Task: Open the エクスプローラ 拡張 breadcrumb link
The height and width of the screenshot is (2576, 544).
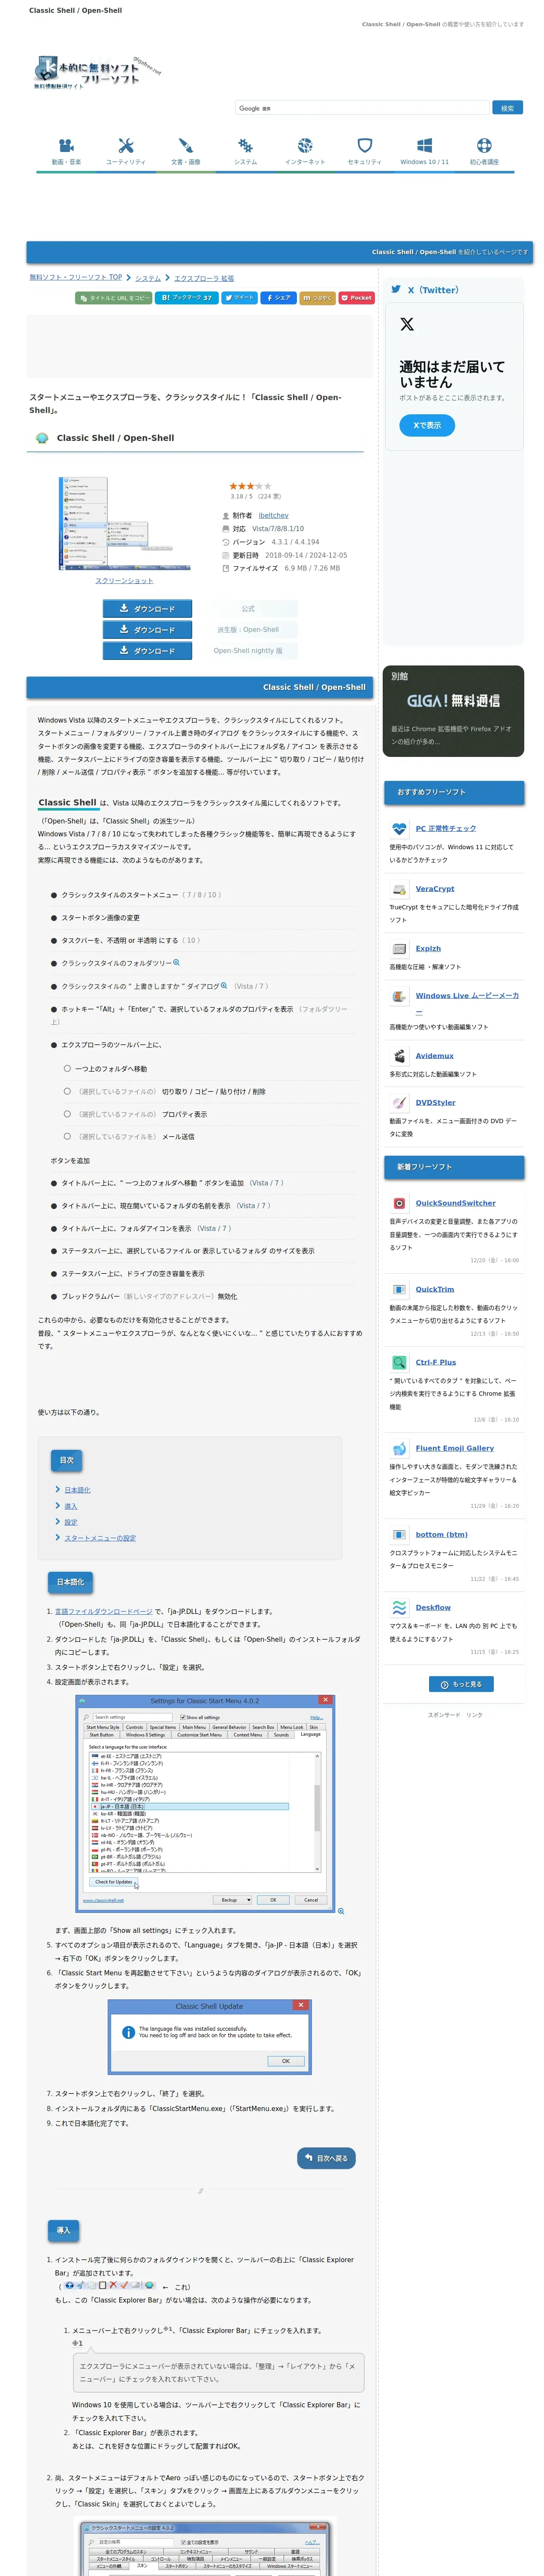Action: [204, 278]
